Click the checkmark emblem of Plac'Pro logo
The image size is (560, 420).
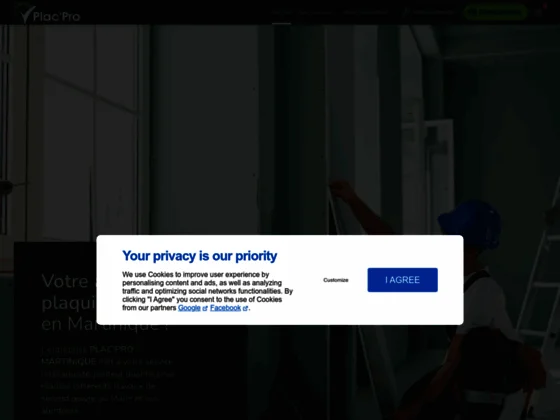point(27,14)
